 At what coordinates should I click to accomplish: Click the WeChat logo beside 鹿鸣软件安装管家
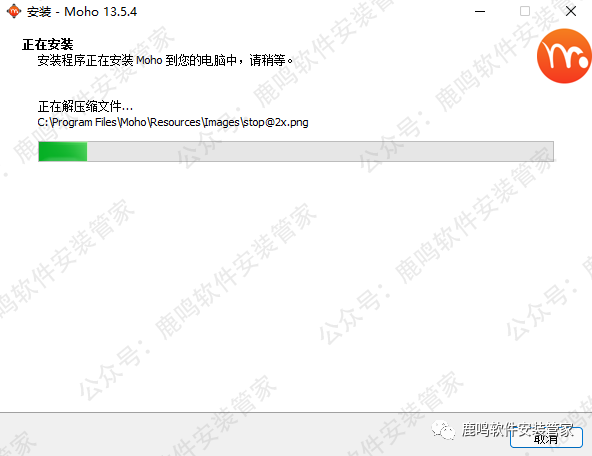(x=444, y=430)
